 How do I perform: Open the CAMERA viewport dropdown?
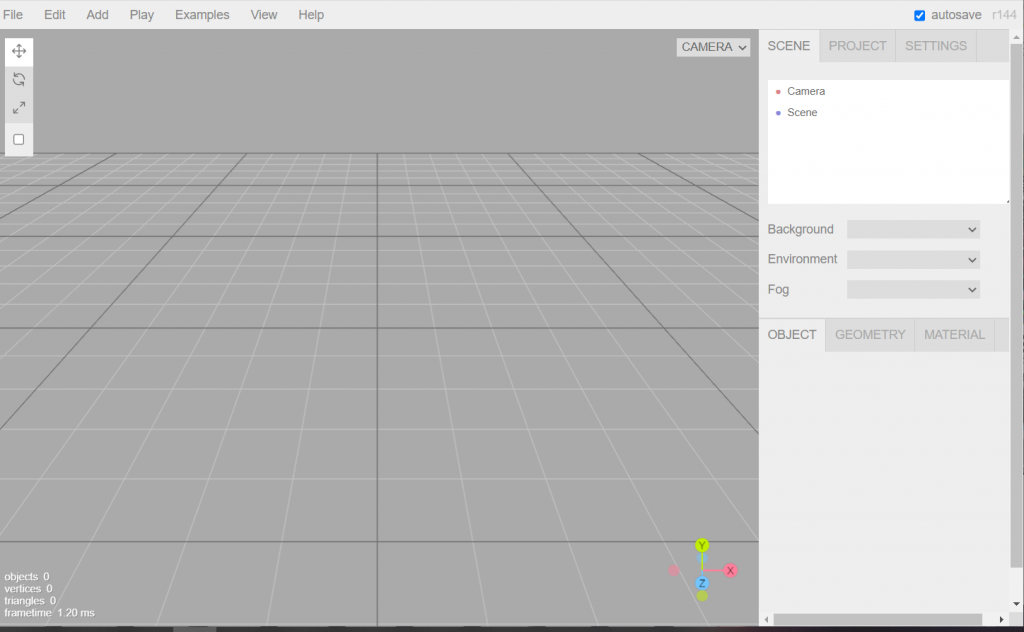click(713, 47)
